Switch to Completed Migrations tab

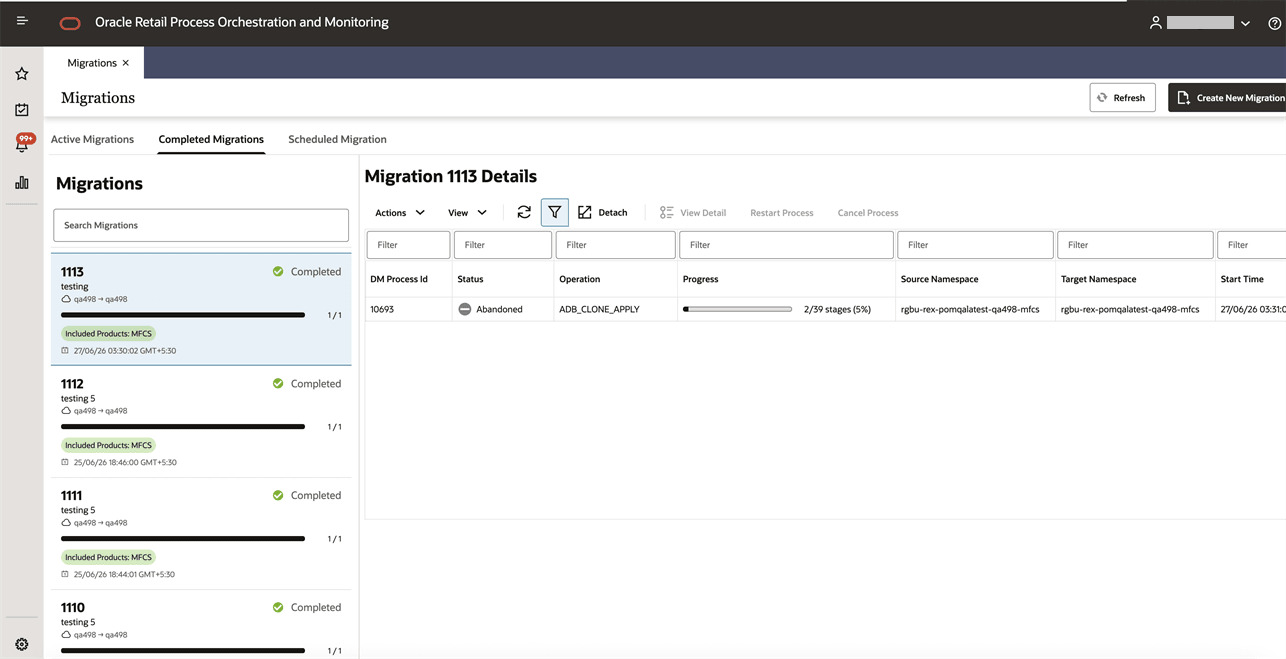tap(211, 139)
